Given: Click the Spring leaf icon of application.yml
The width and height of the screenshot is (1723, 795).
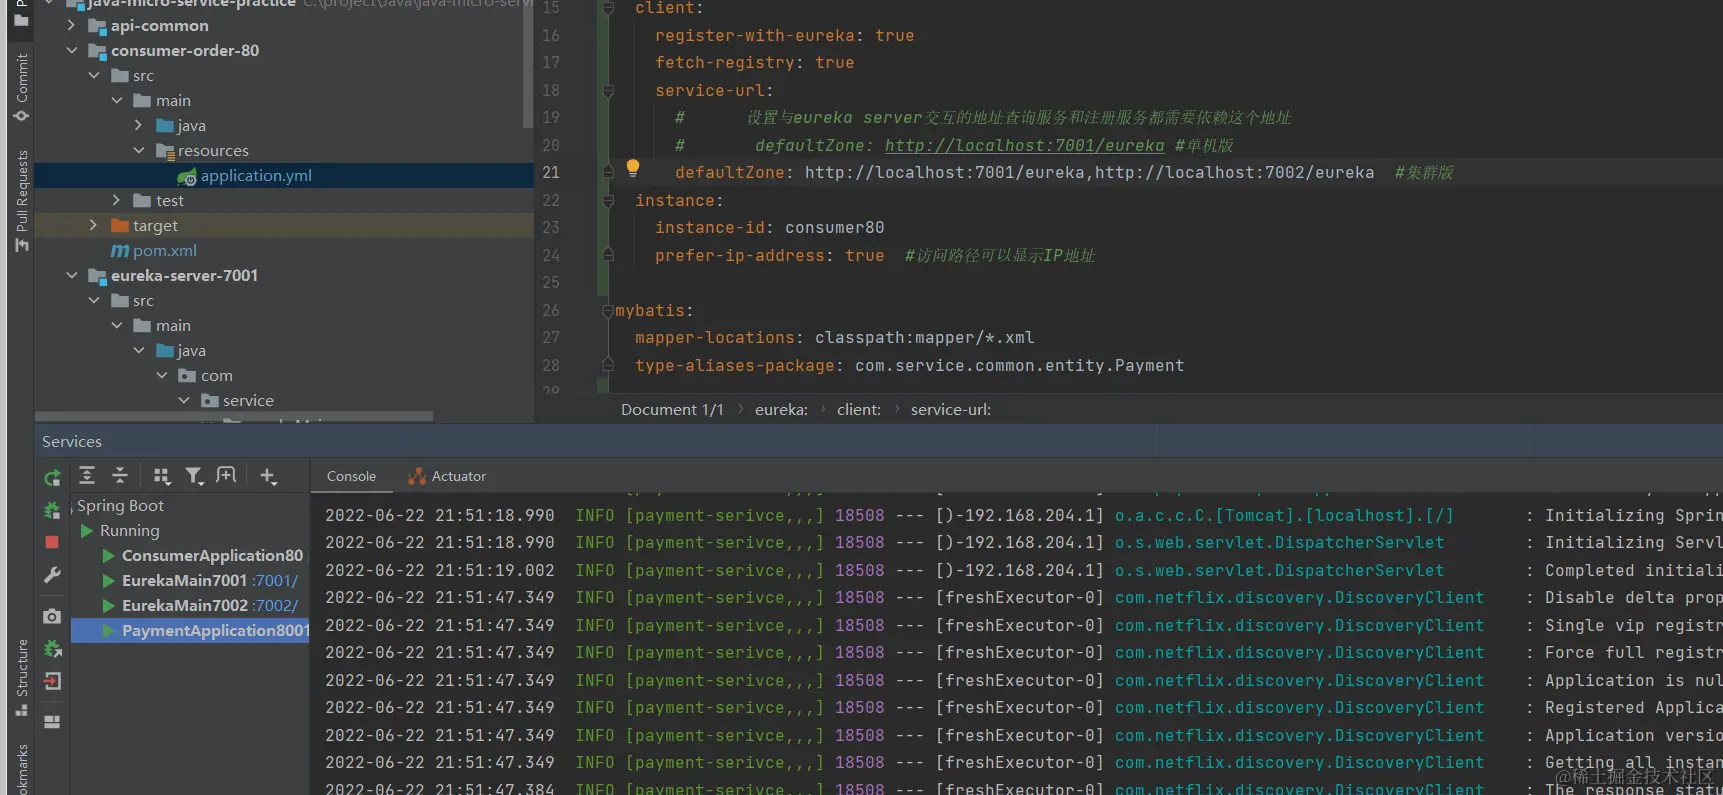Looking at the screenshot, I should coord(187,177).
